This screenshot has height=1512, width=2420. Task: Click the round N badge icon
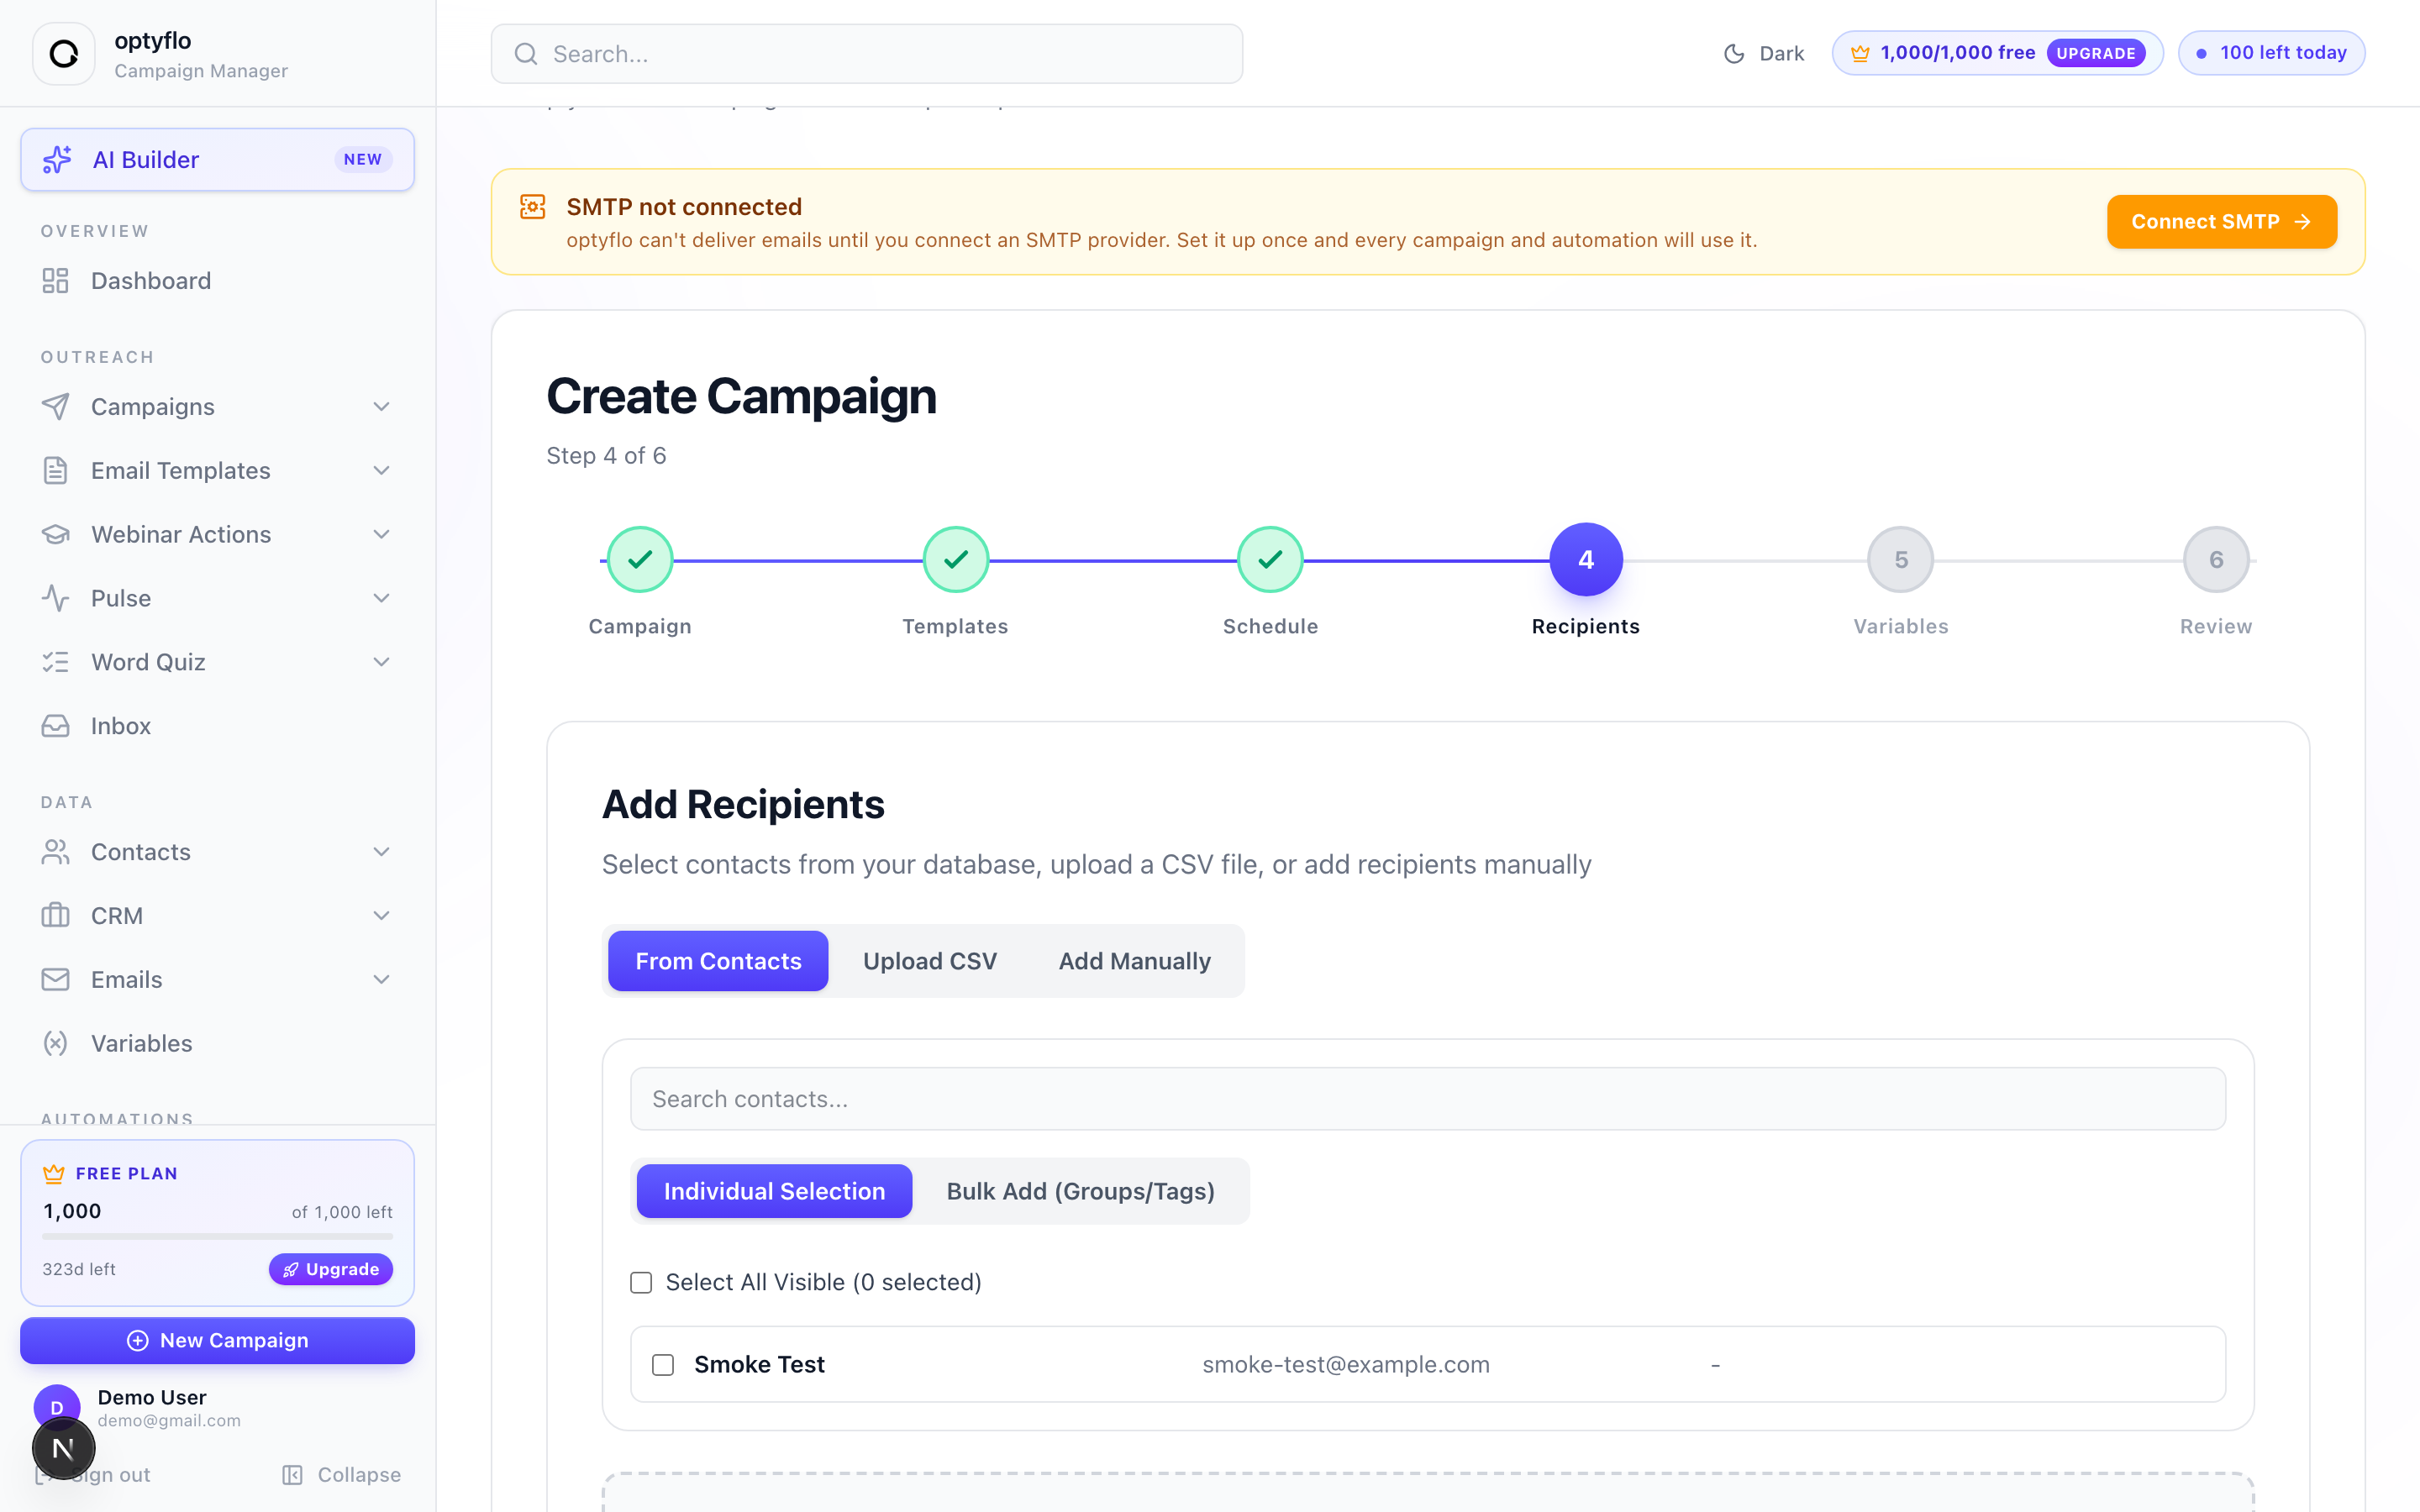coord(64,1449)
